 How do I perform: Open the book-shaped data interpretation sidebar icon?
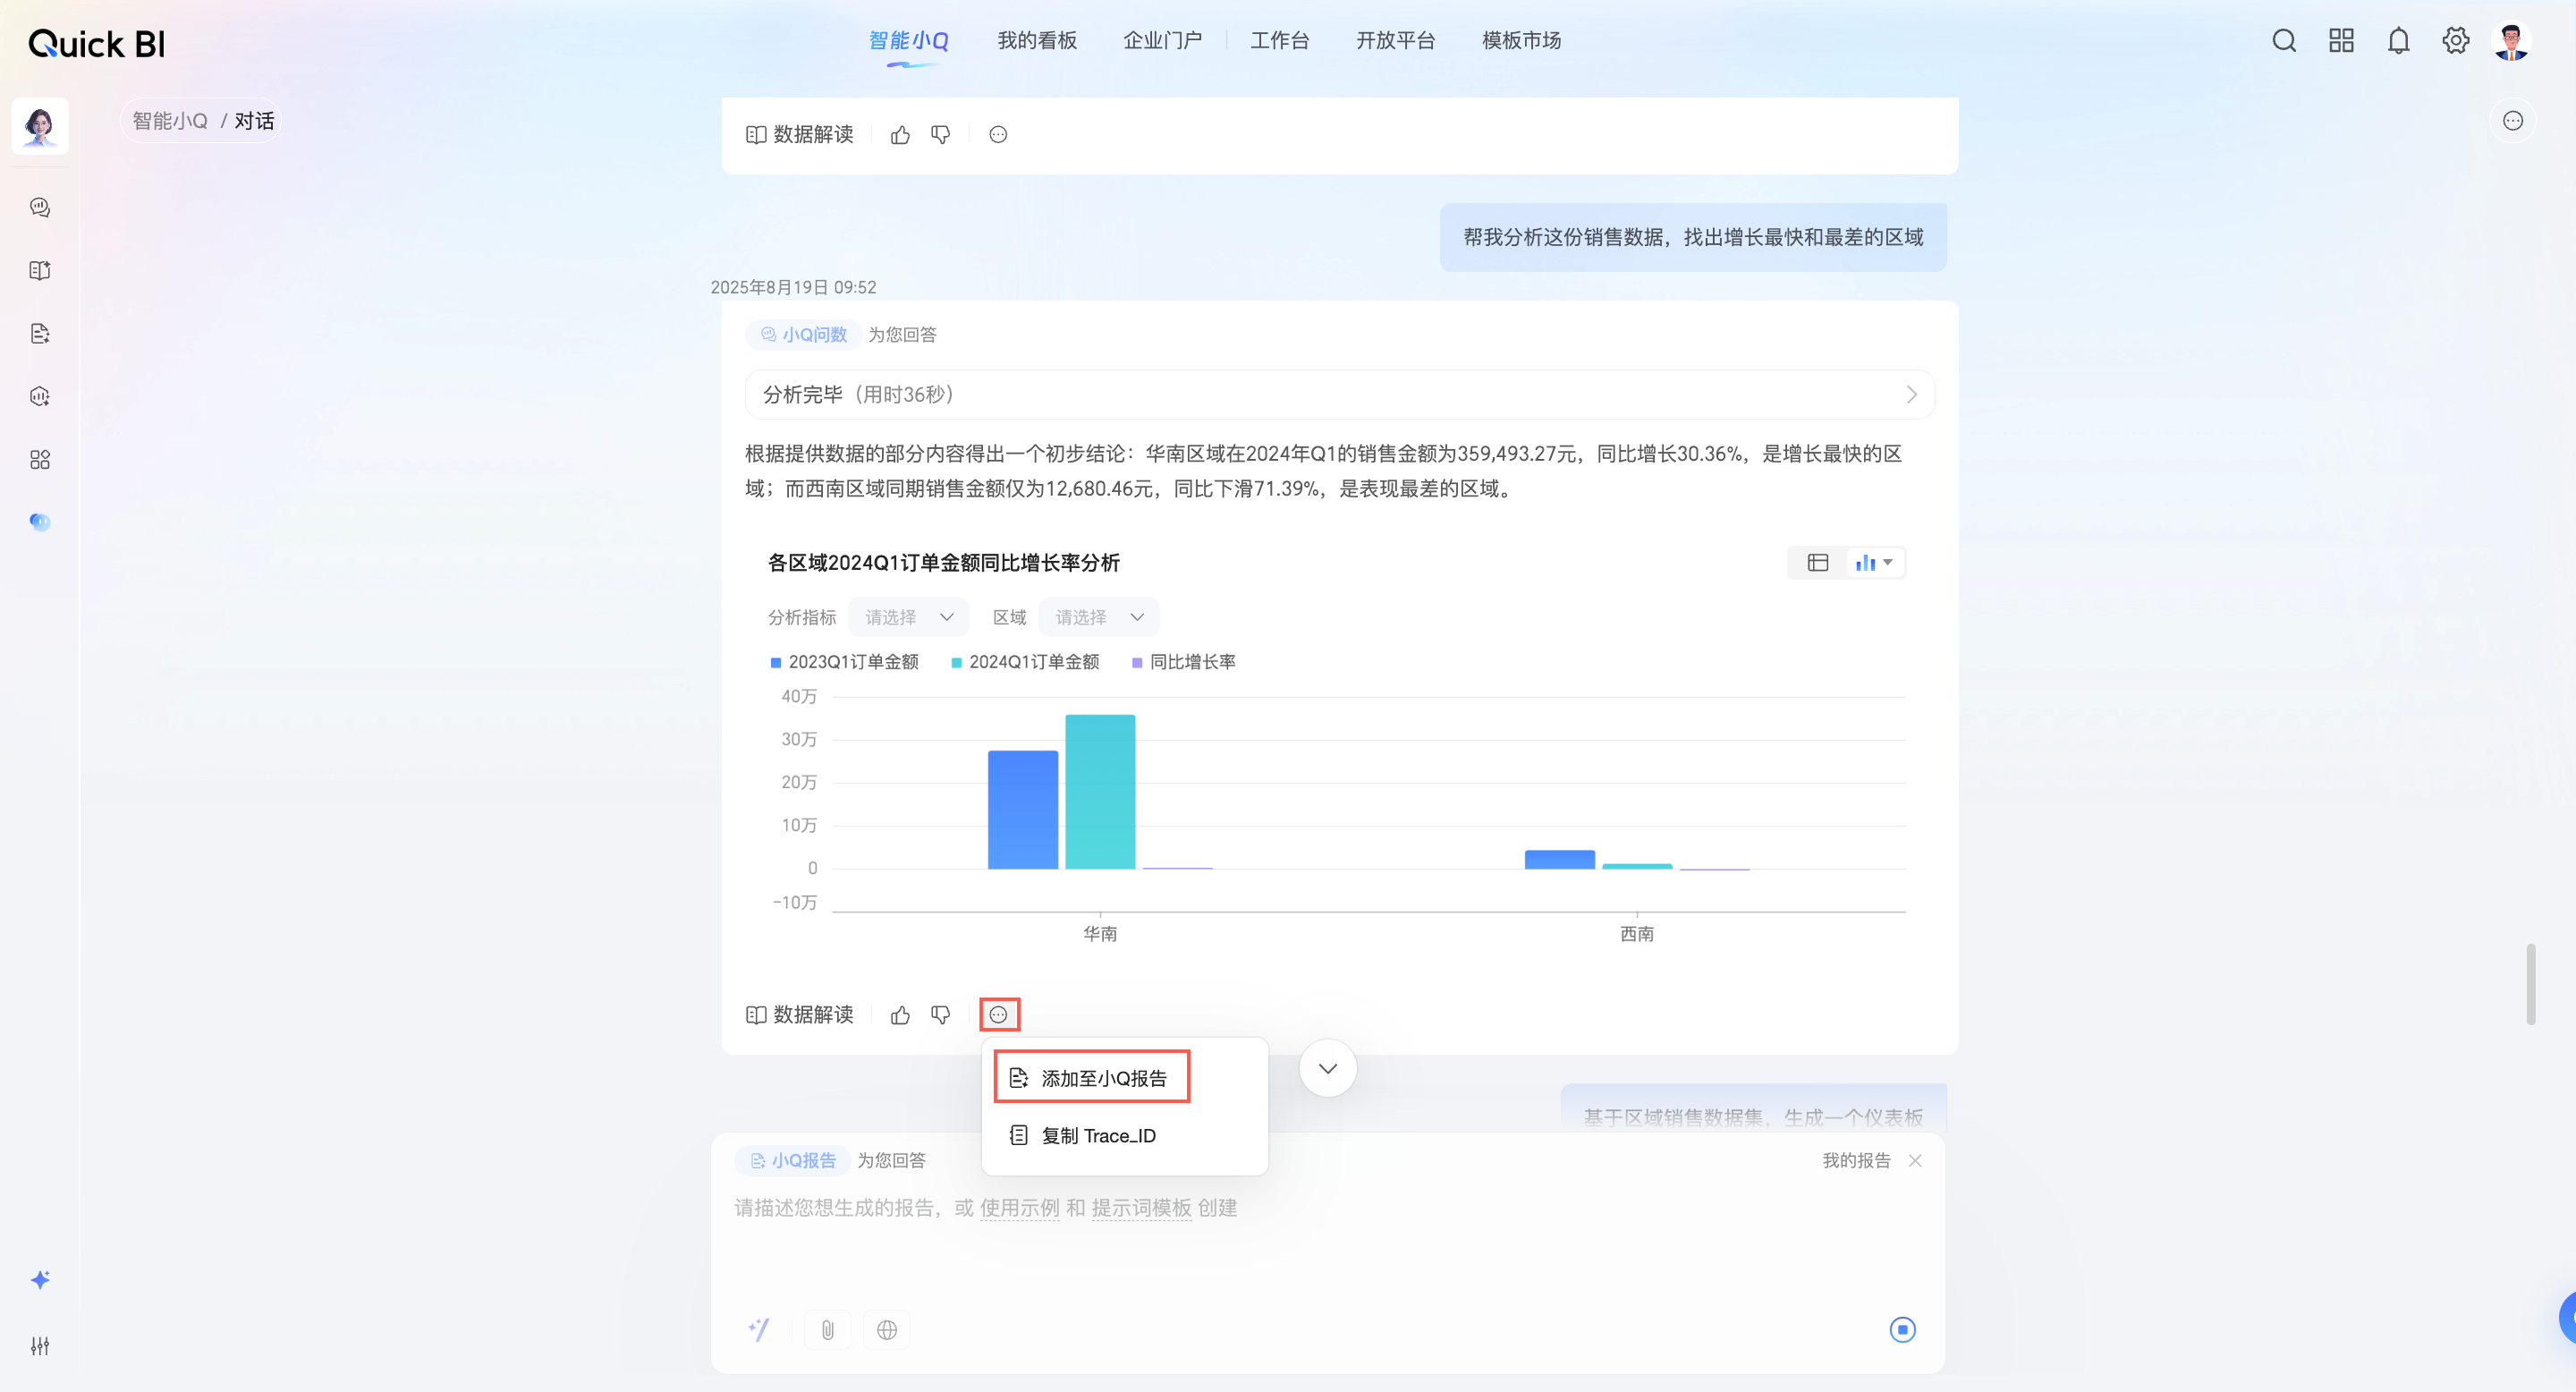click(x=40, y=270)
